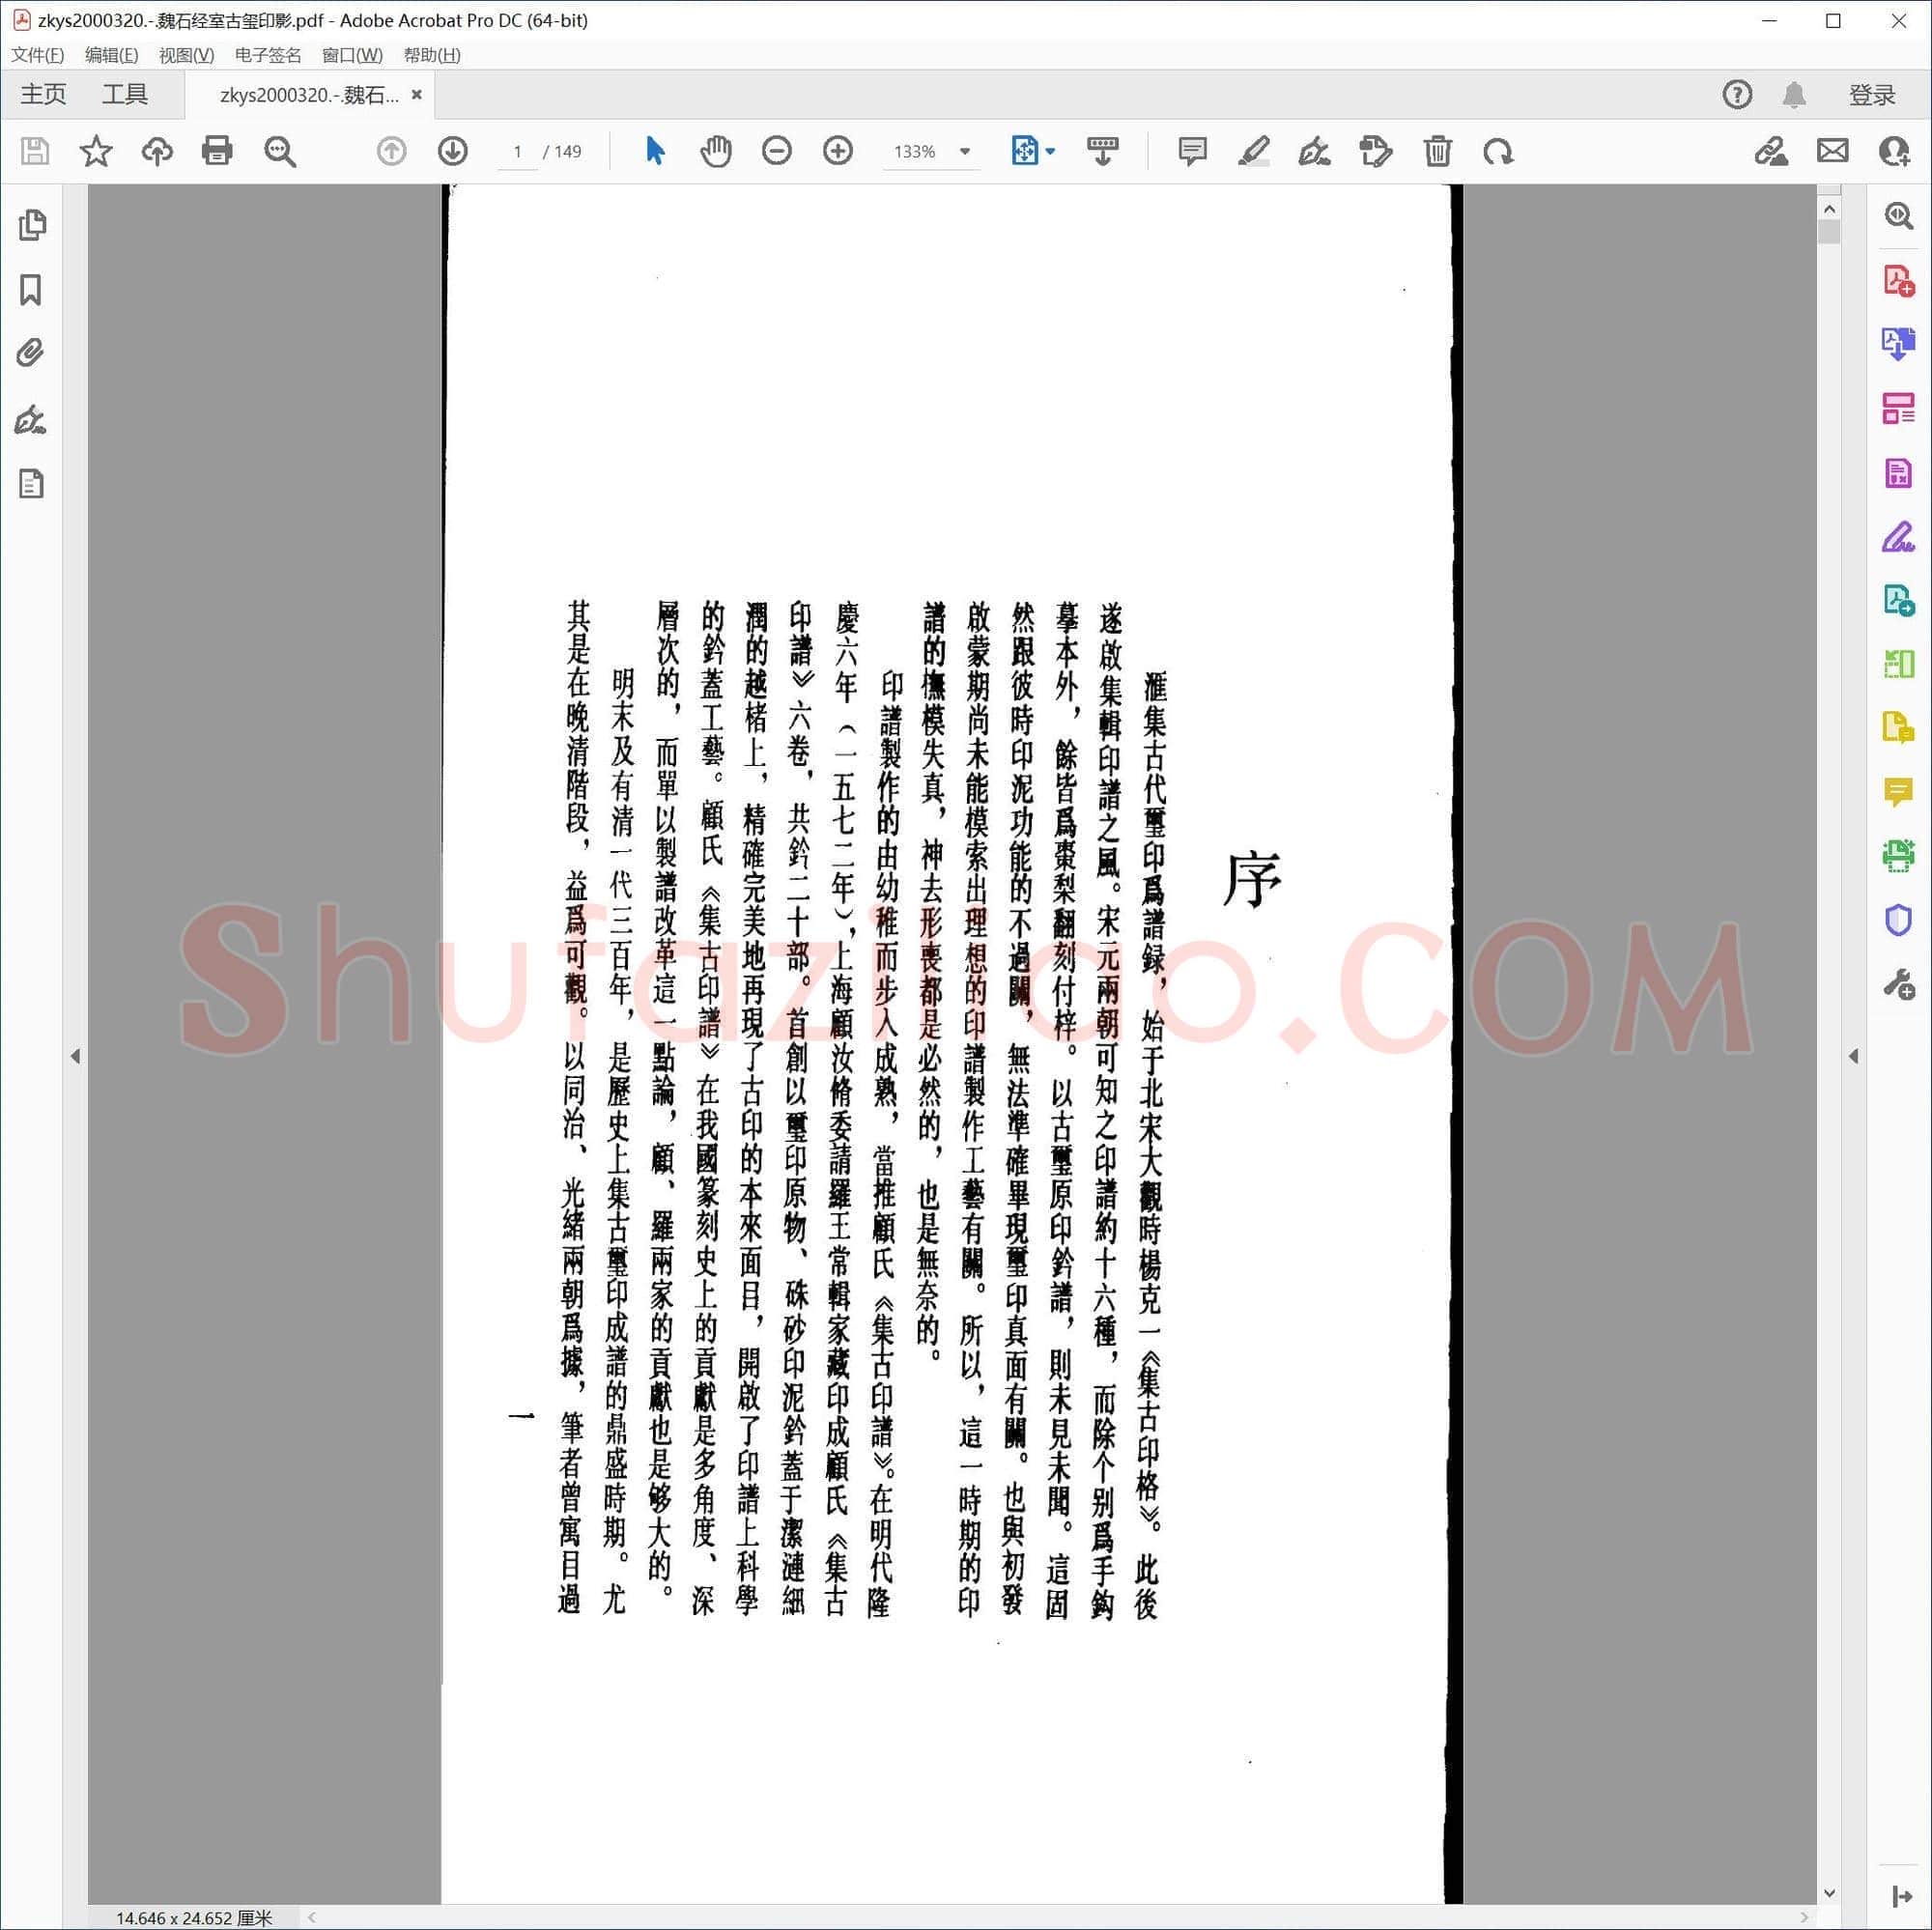Open the Create PDF tool
Screen dimensions: 1932x1930
coord(1898,280)
